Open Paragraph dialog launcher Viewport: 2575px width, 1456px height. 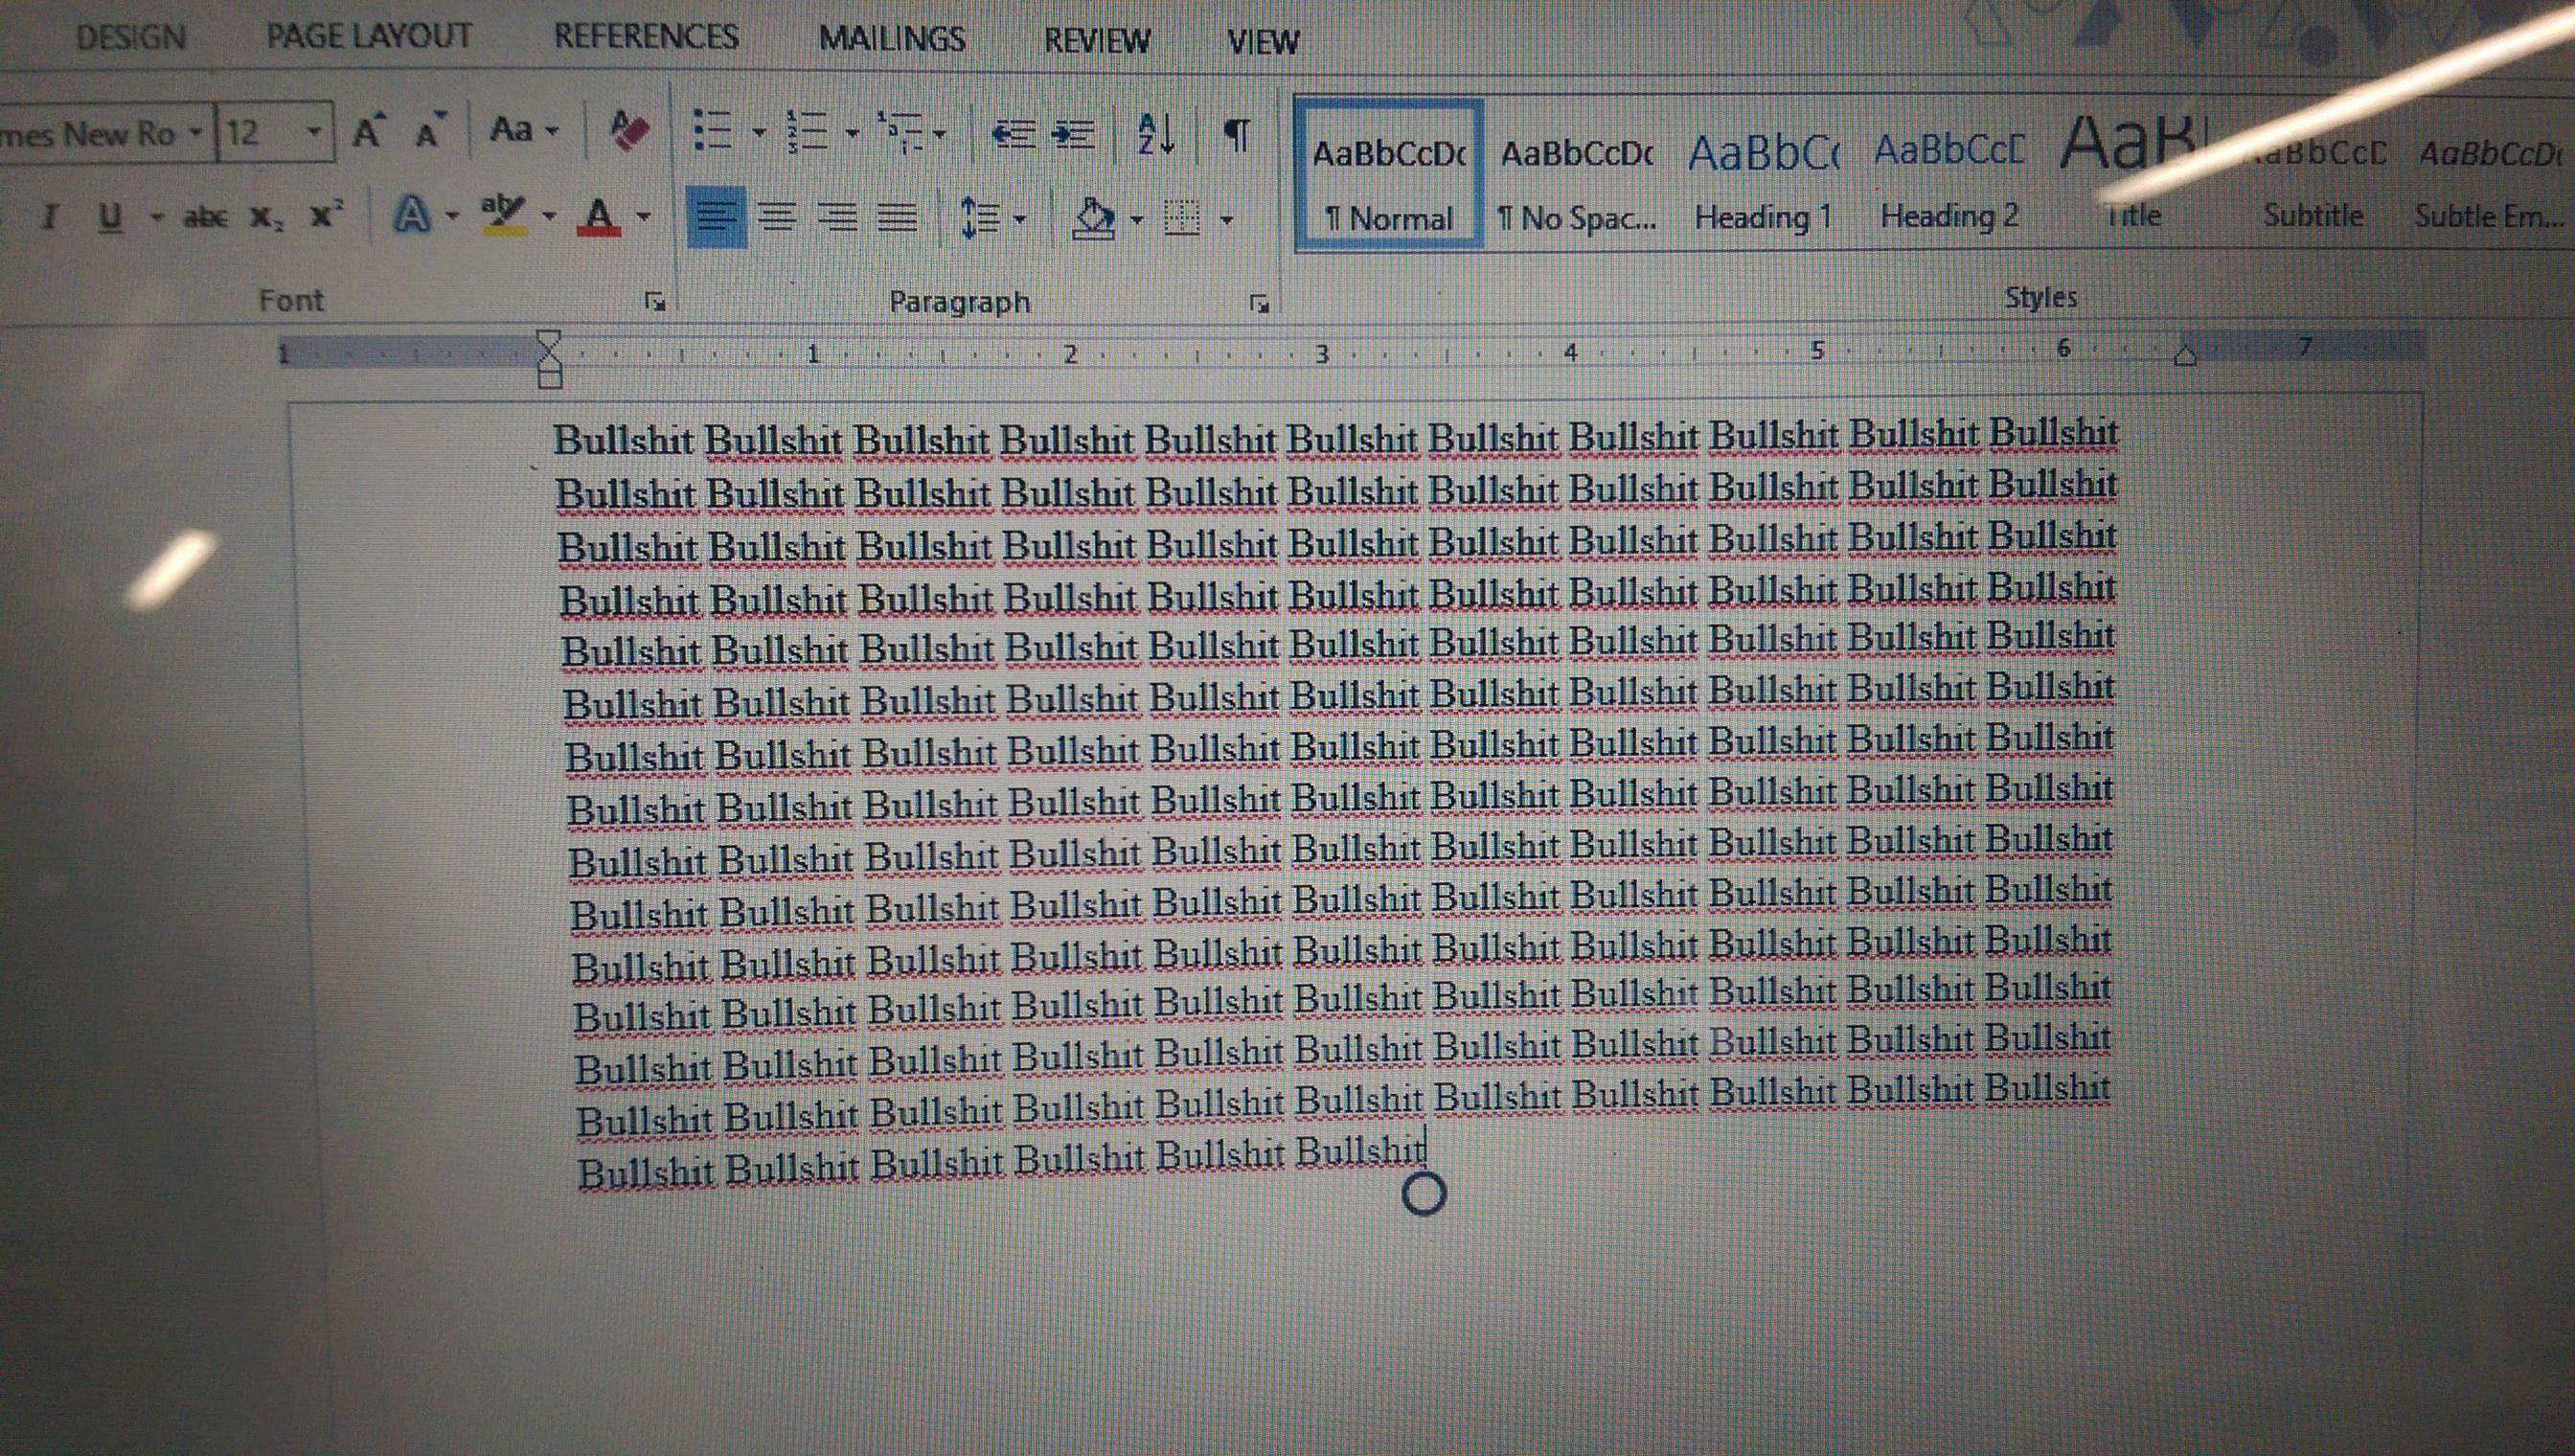[1259, 303]
